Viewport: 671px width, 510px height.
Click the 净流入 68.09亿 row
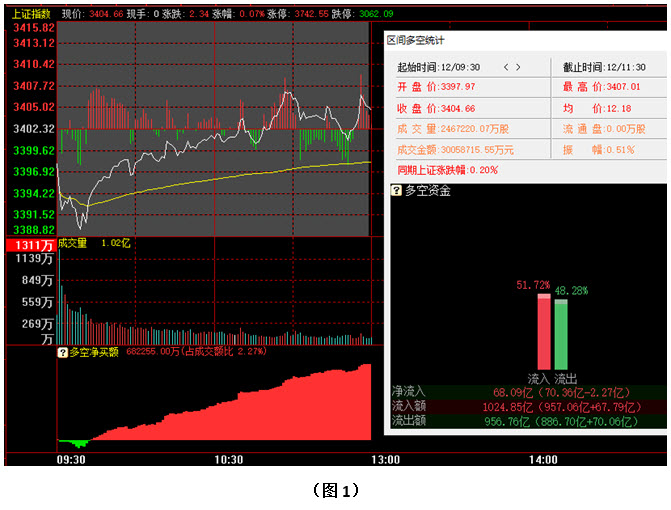(x=528, y=392)
